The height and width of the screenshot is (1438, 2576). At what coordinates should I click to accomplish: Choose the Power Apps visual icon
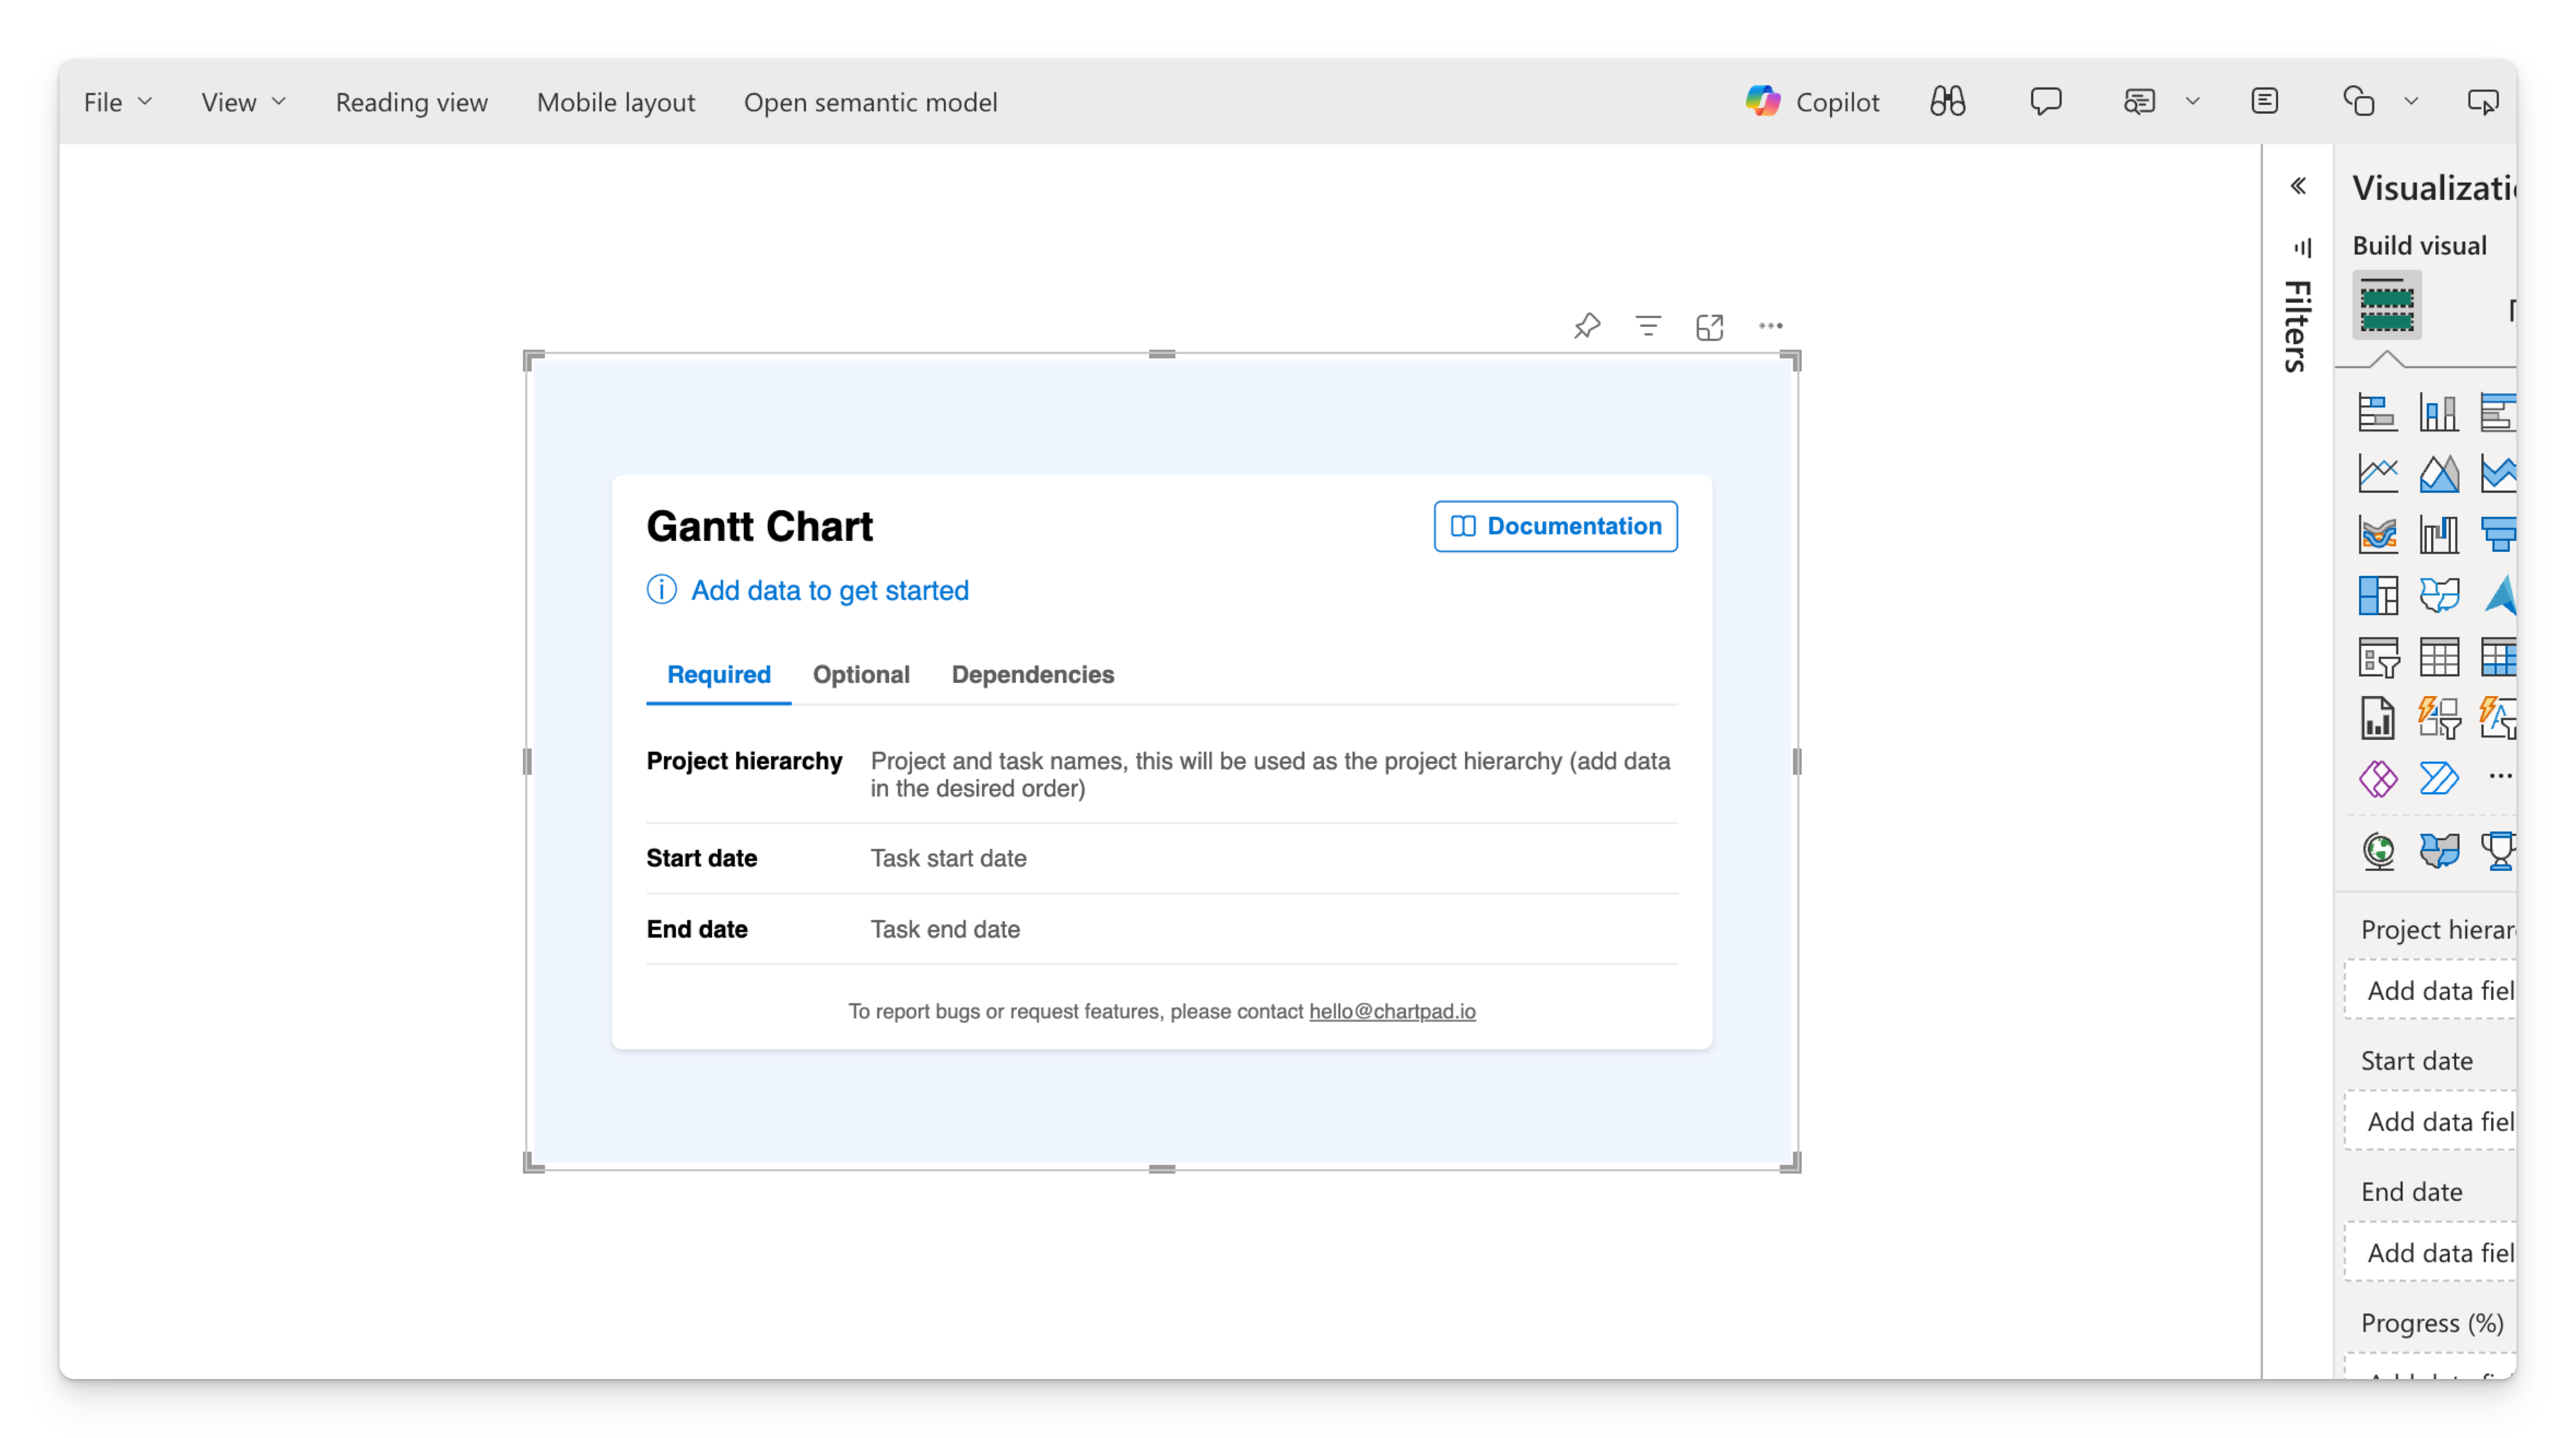[x=2377, y=778]
